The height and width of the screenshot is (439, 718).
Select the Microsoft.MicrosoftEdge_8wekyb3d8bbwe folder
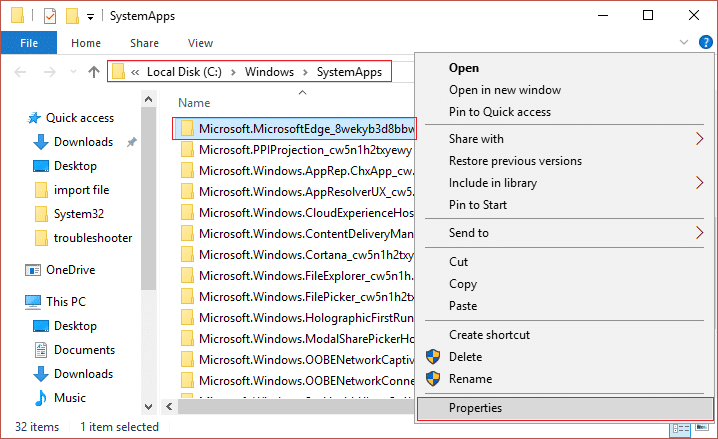pyautogui.click(x=294, y=129)
